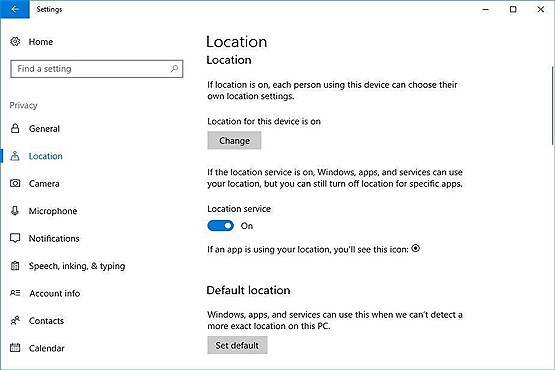Open the Location privacy page

click(45, 156)
